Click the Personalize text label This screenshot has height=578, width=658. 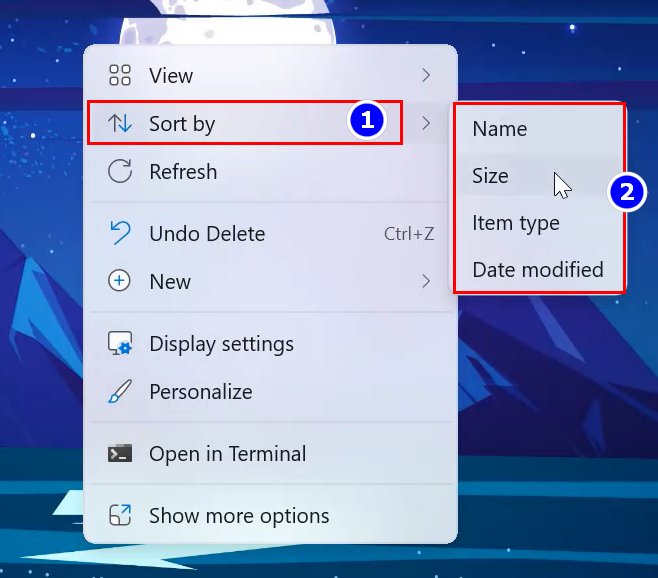(x=200, y=392)
